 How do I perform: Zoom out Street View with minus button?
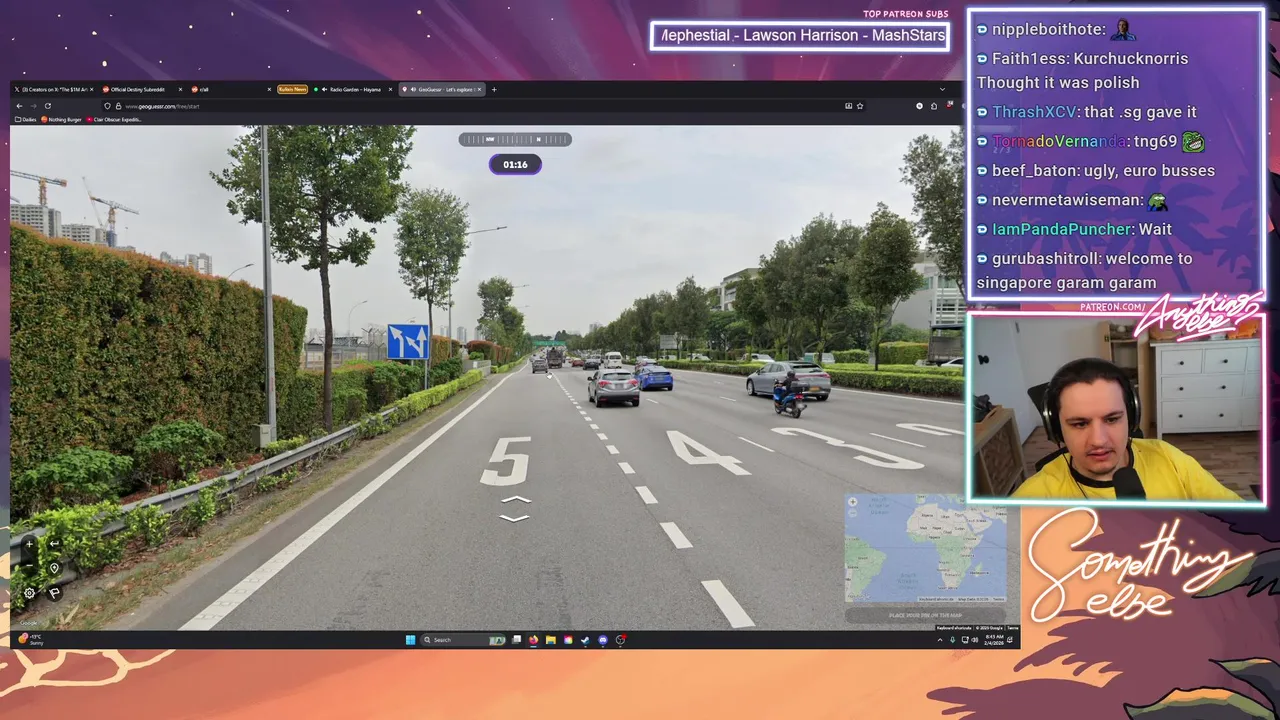[29, 565]
